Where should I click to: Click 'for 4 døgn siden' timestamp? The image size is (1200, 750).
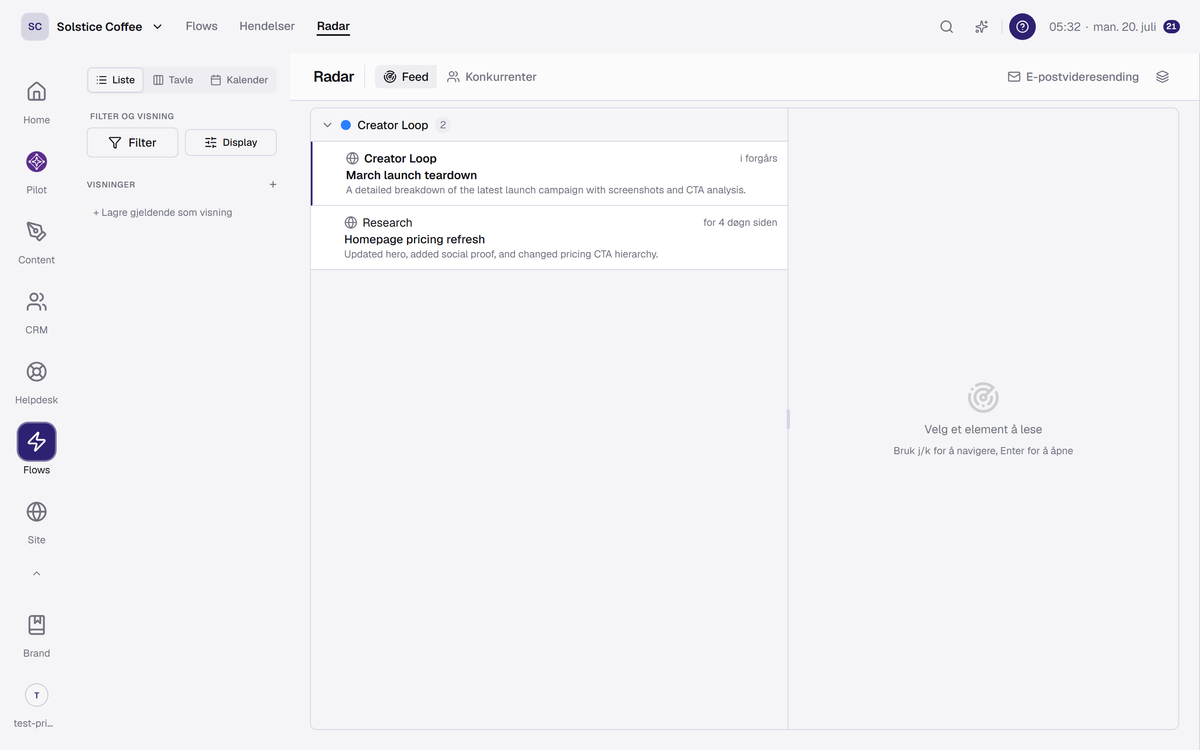[740, 222]
